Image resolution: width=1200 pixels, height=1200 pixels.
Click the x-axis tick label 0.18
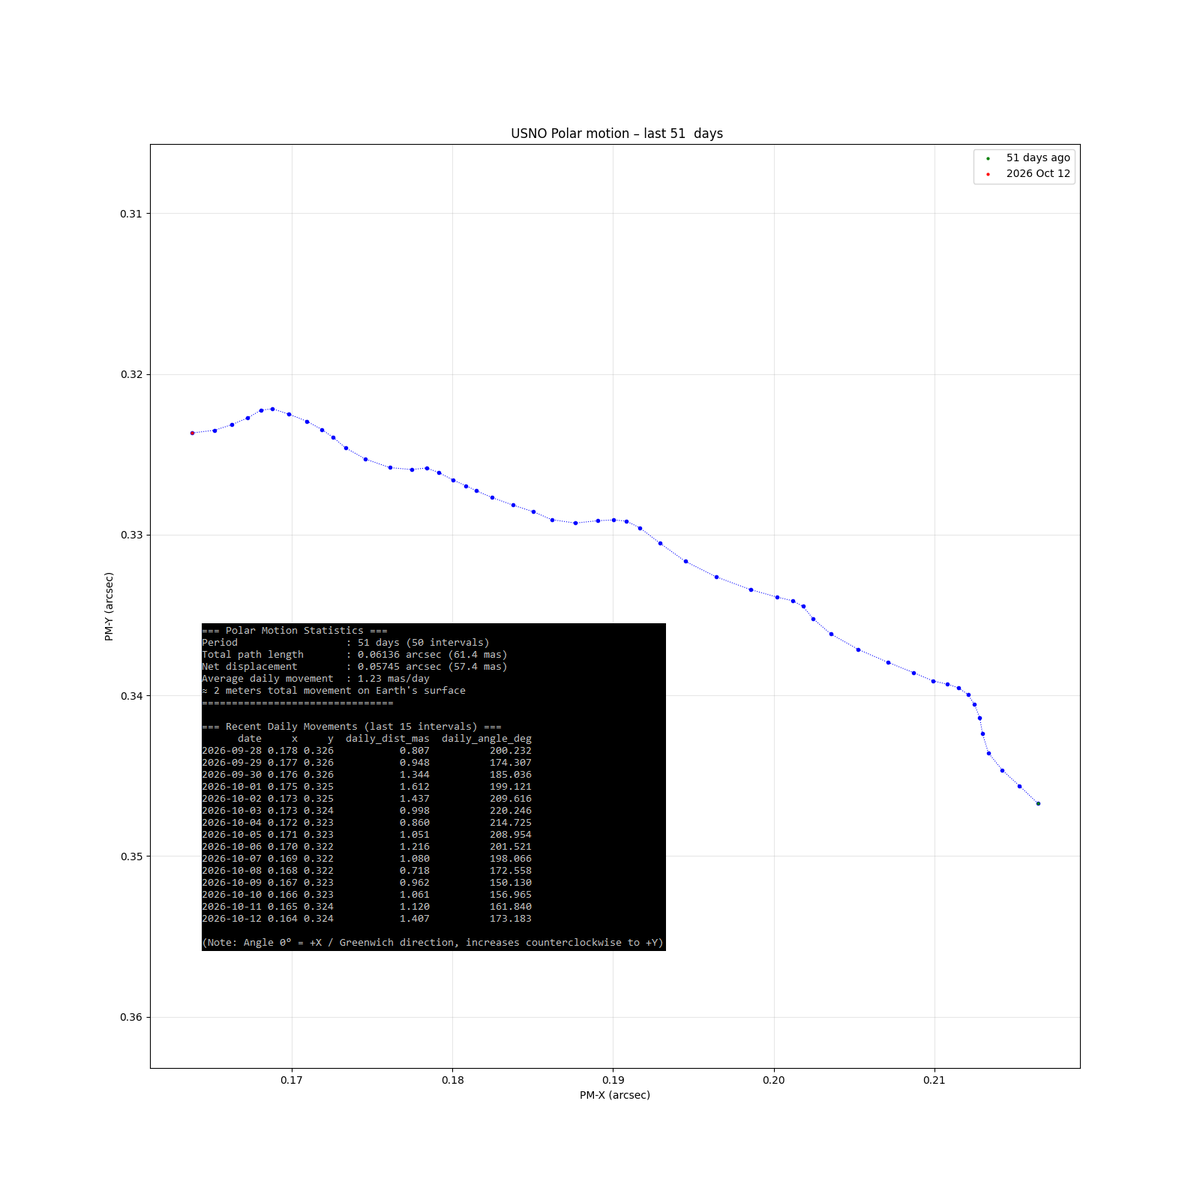click(x=452, y=1080)
